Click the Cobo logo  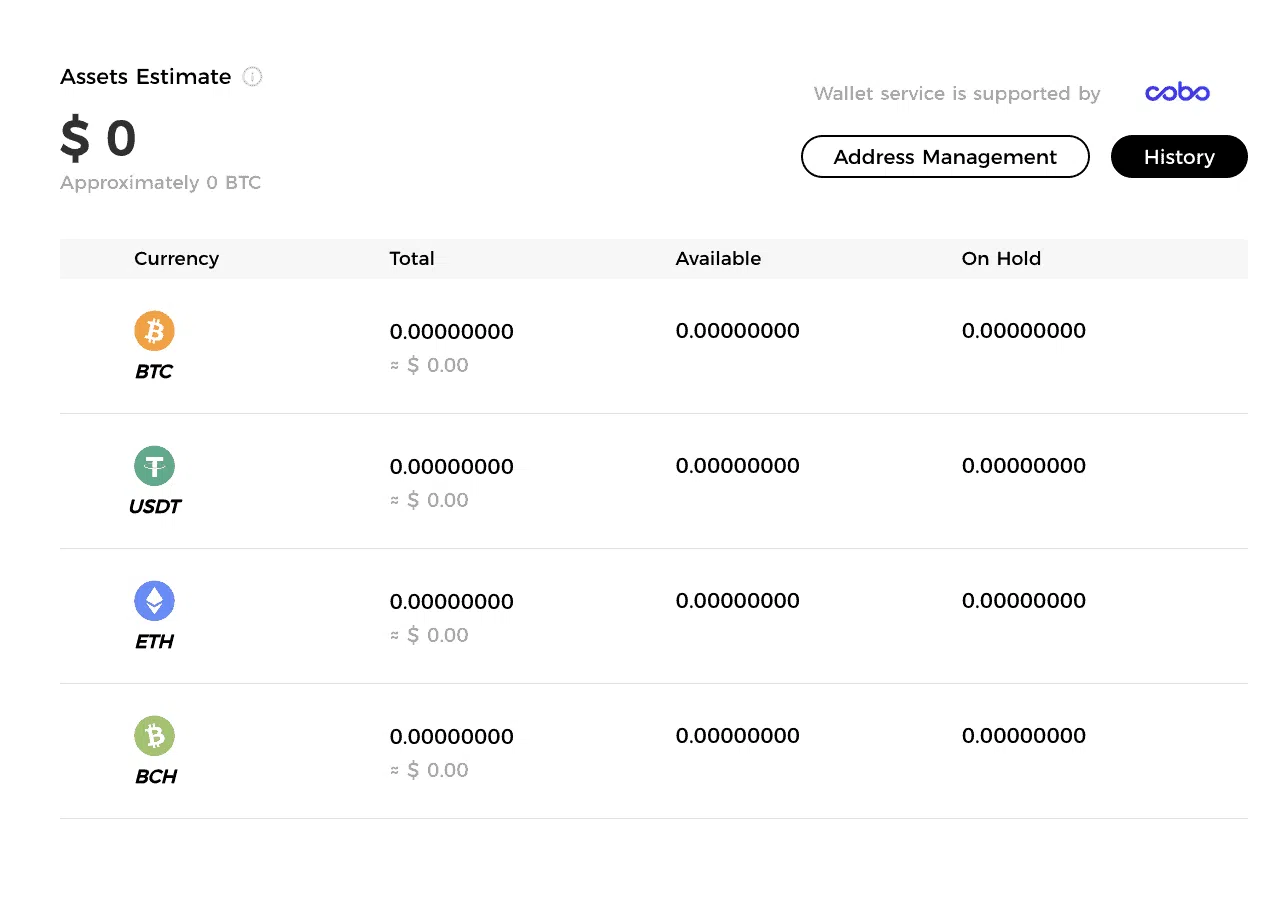pos(1177,93)
